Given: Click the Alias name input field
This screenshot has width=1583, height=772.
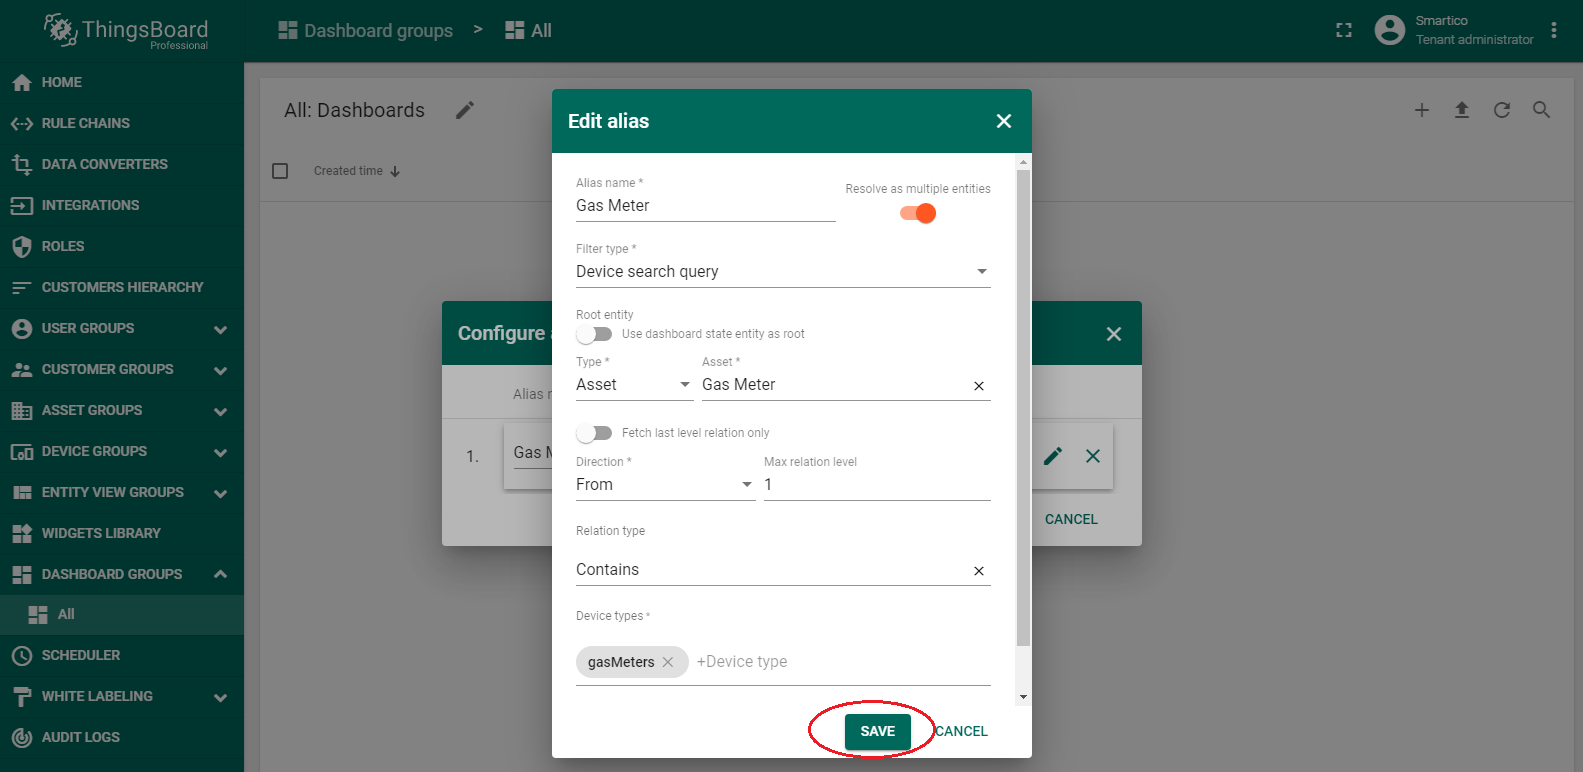Looking at the screenshot, I should point(704,206).
